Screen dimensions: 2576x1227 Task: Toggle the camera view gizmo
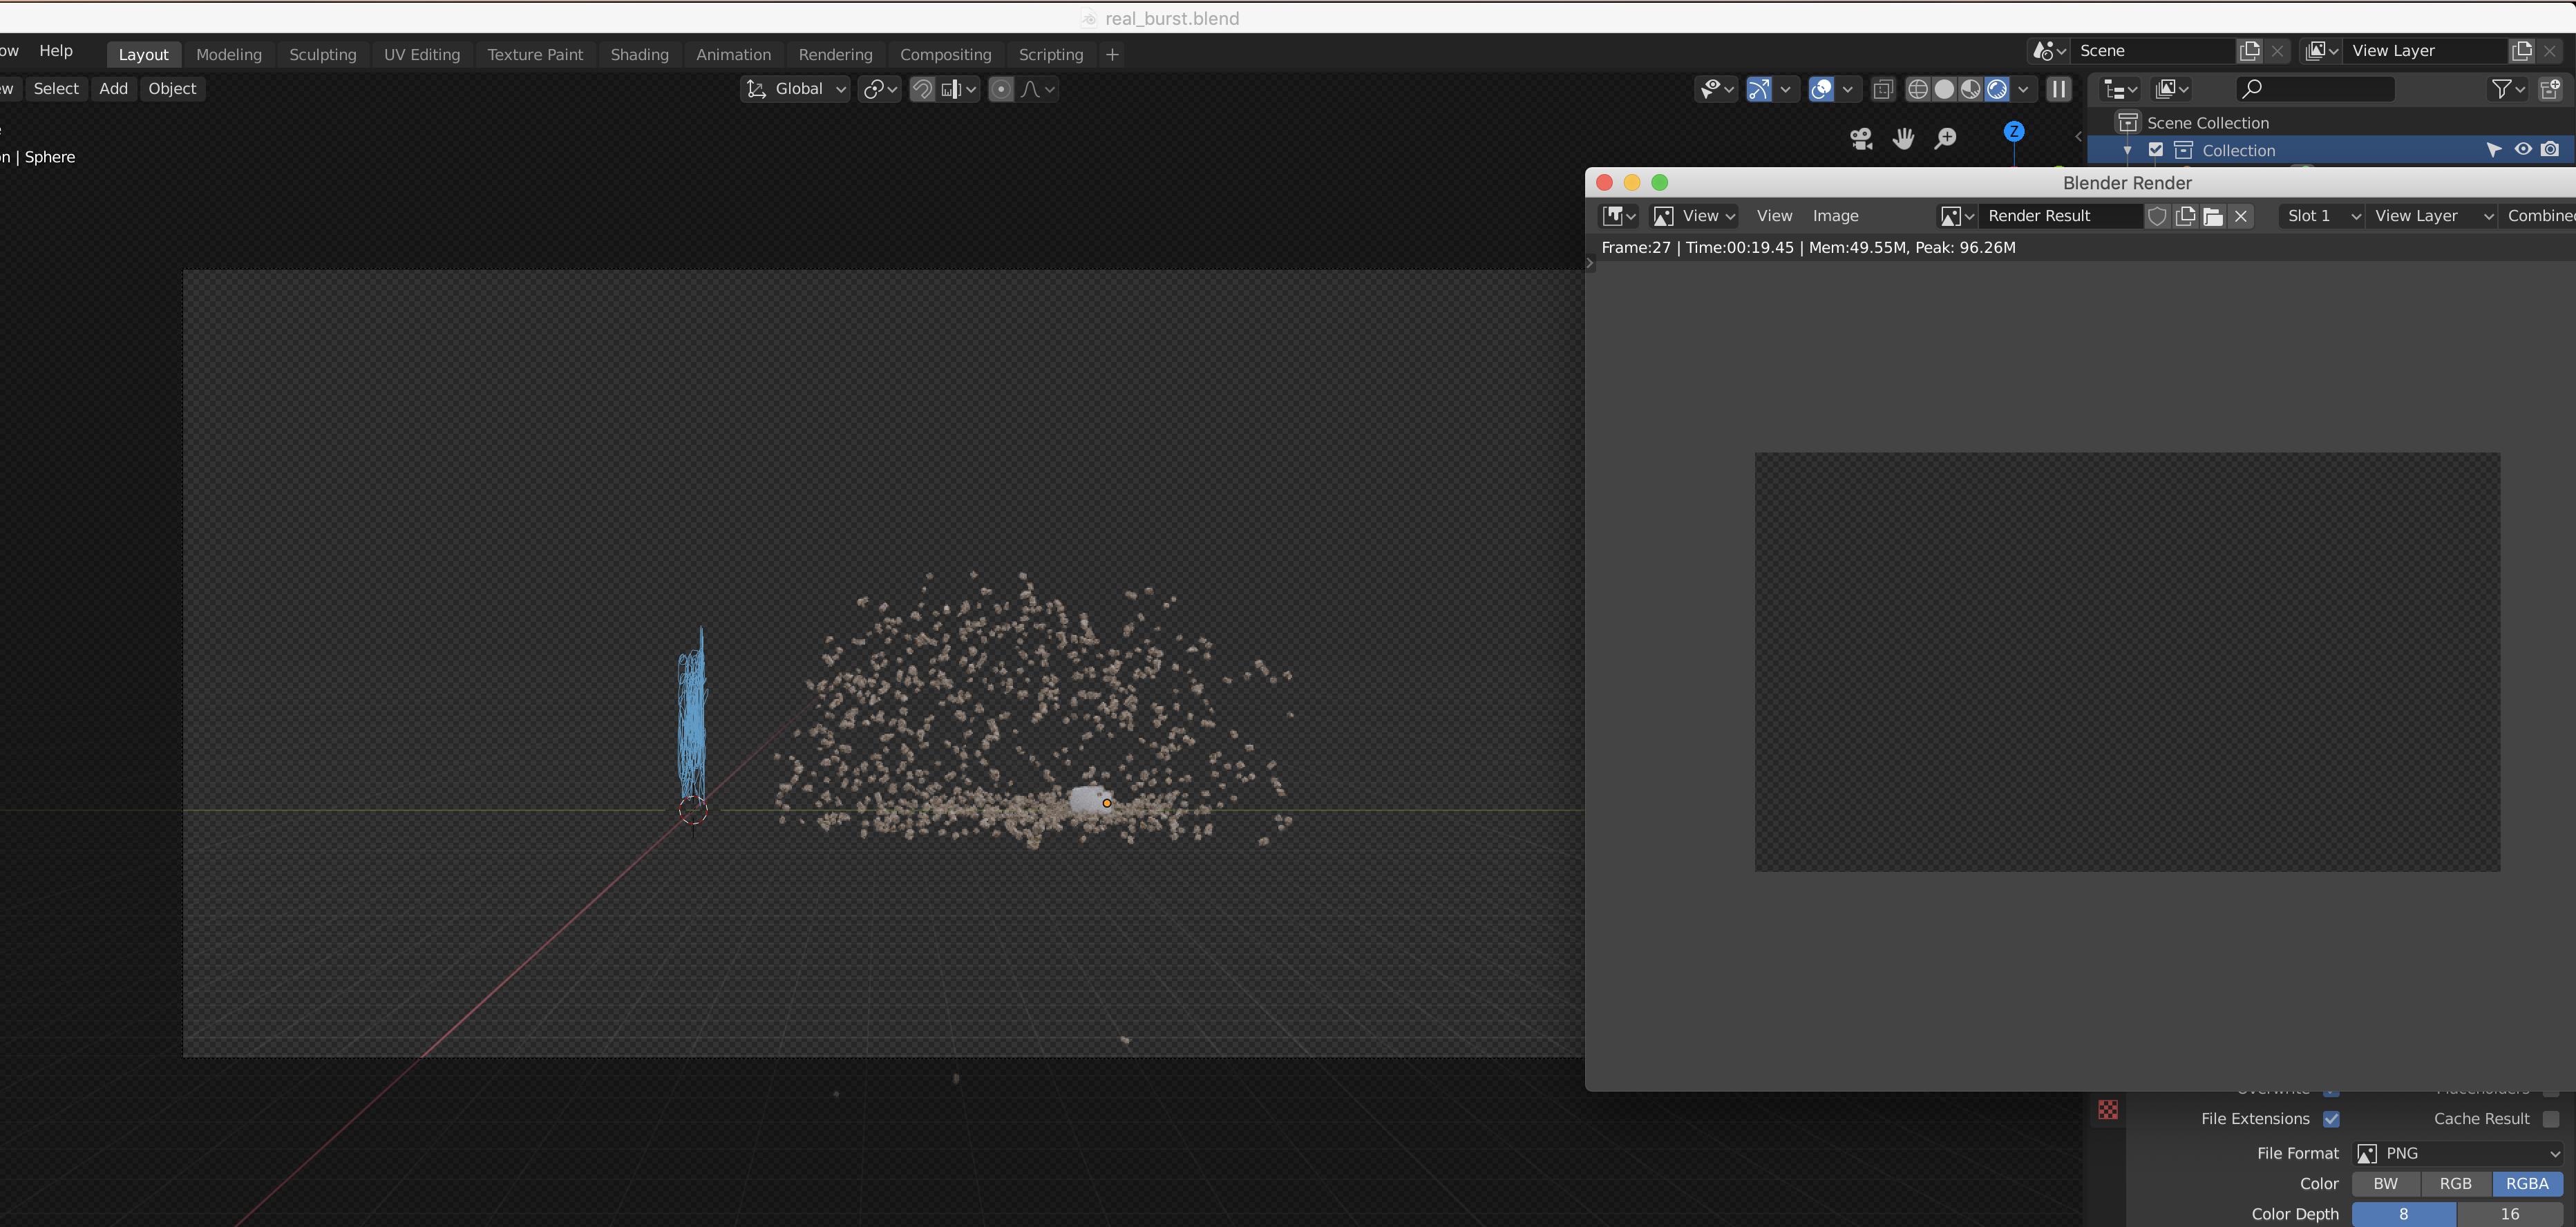[1861, 139]
